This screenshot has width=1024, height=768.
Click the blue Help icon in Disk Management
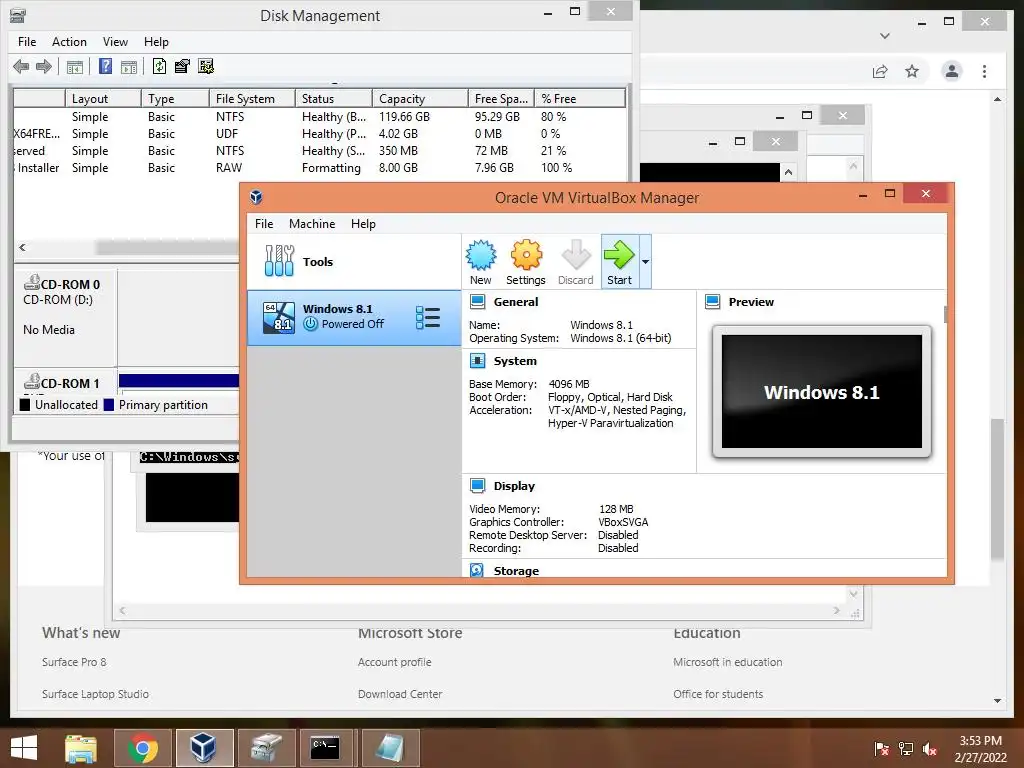click(105, 66)
